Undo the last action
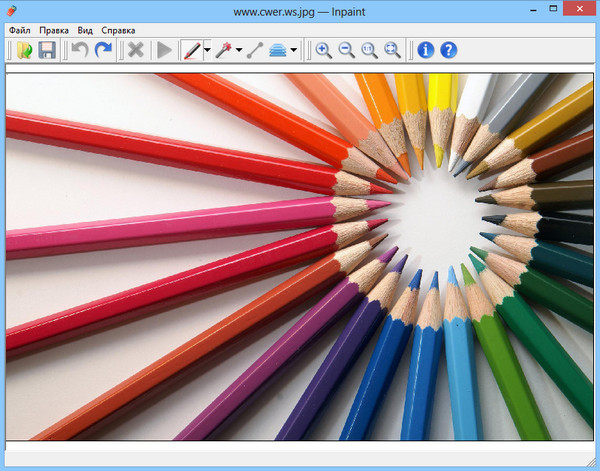Screen dimensions: 600x471 click(80, 50)
